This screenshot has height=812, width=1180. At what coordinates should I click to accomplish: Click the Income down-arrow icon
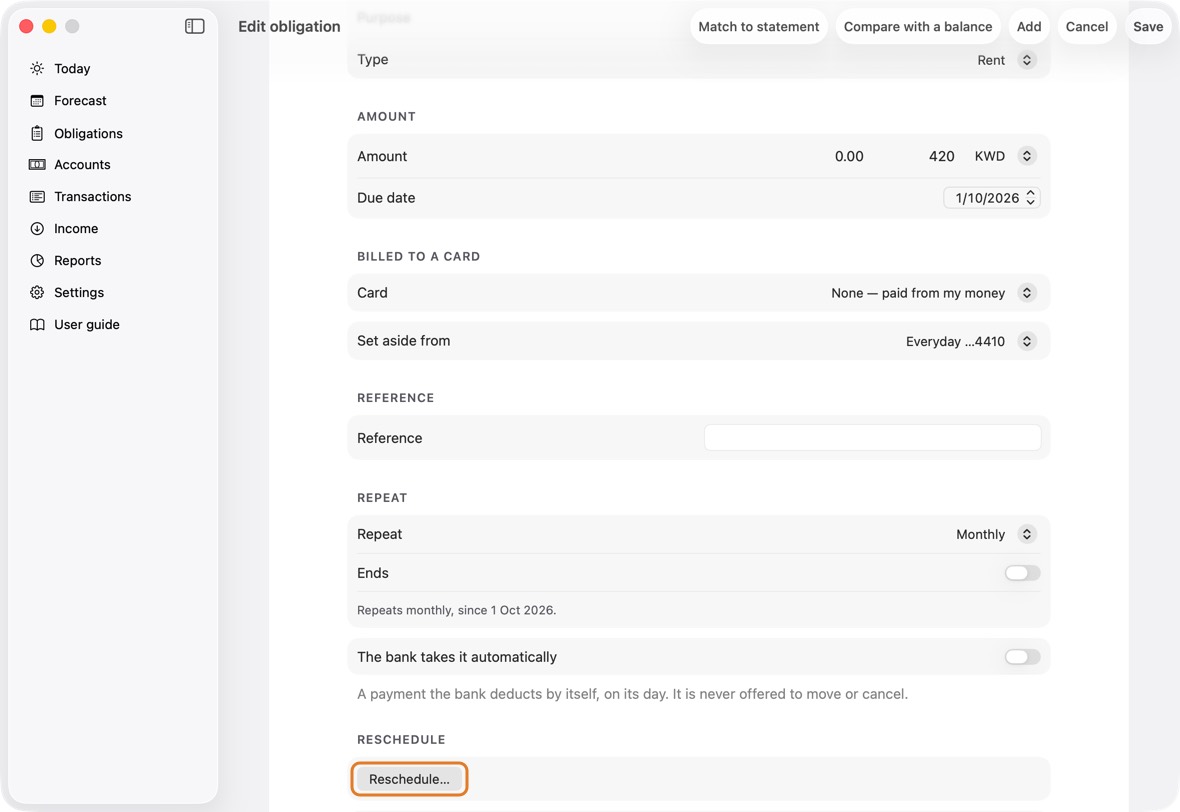37,229
